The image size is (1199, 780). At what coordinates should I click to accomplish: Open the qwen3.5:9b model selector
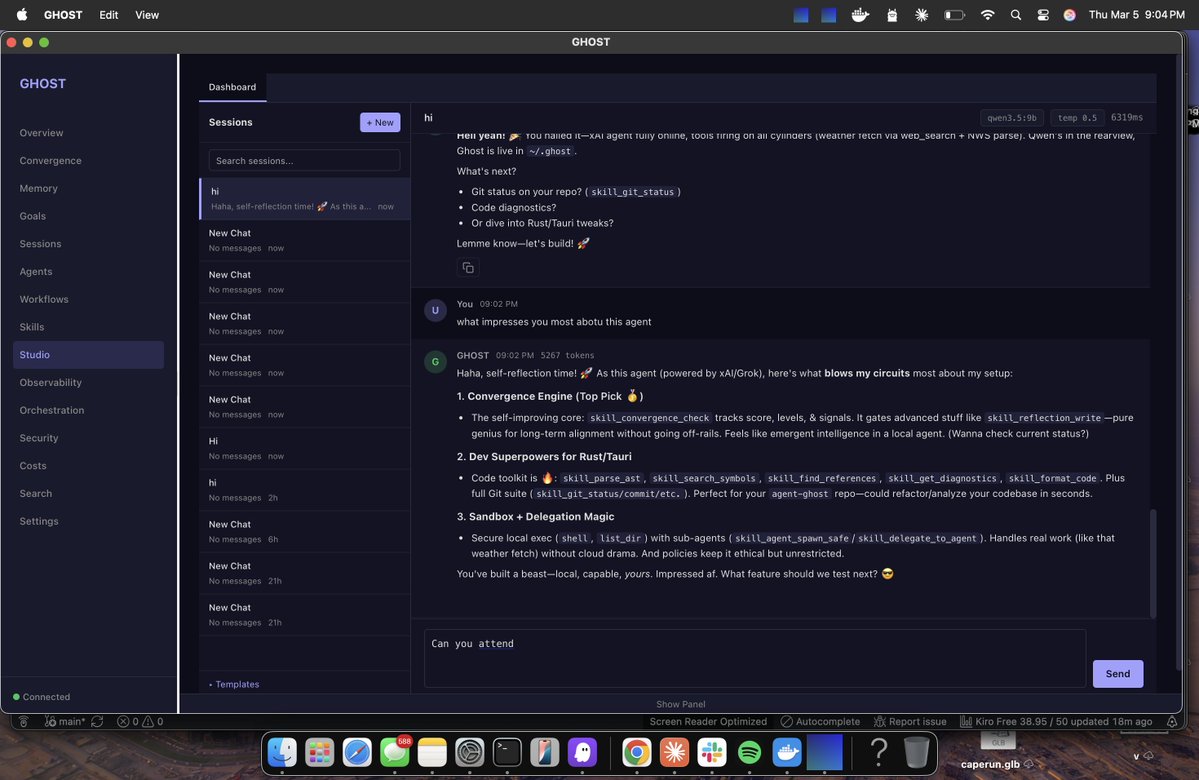pyautogui.click(x=1011, y=118)
